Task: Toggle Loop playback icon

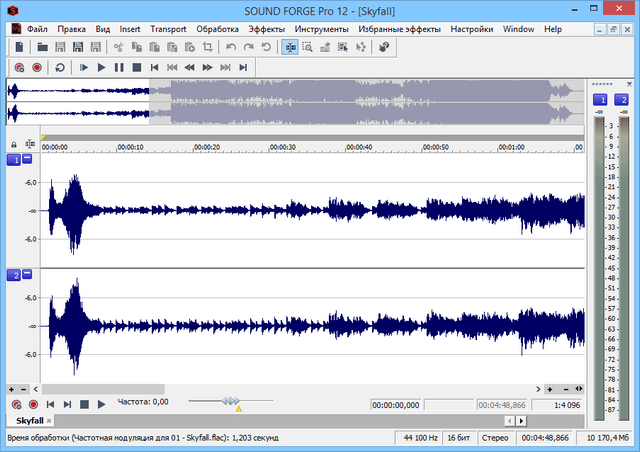Action: [x=60, y=67]
